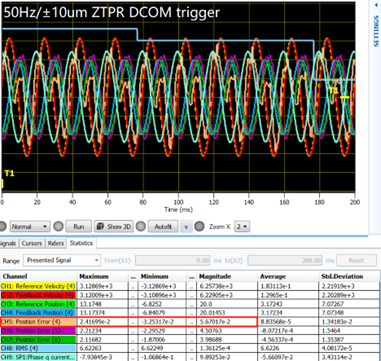
Task: Toggle the round indicator left of Run
Action: 58,227
